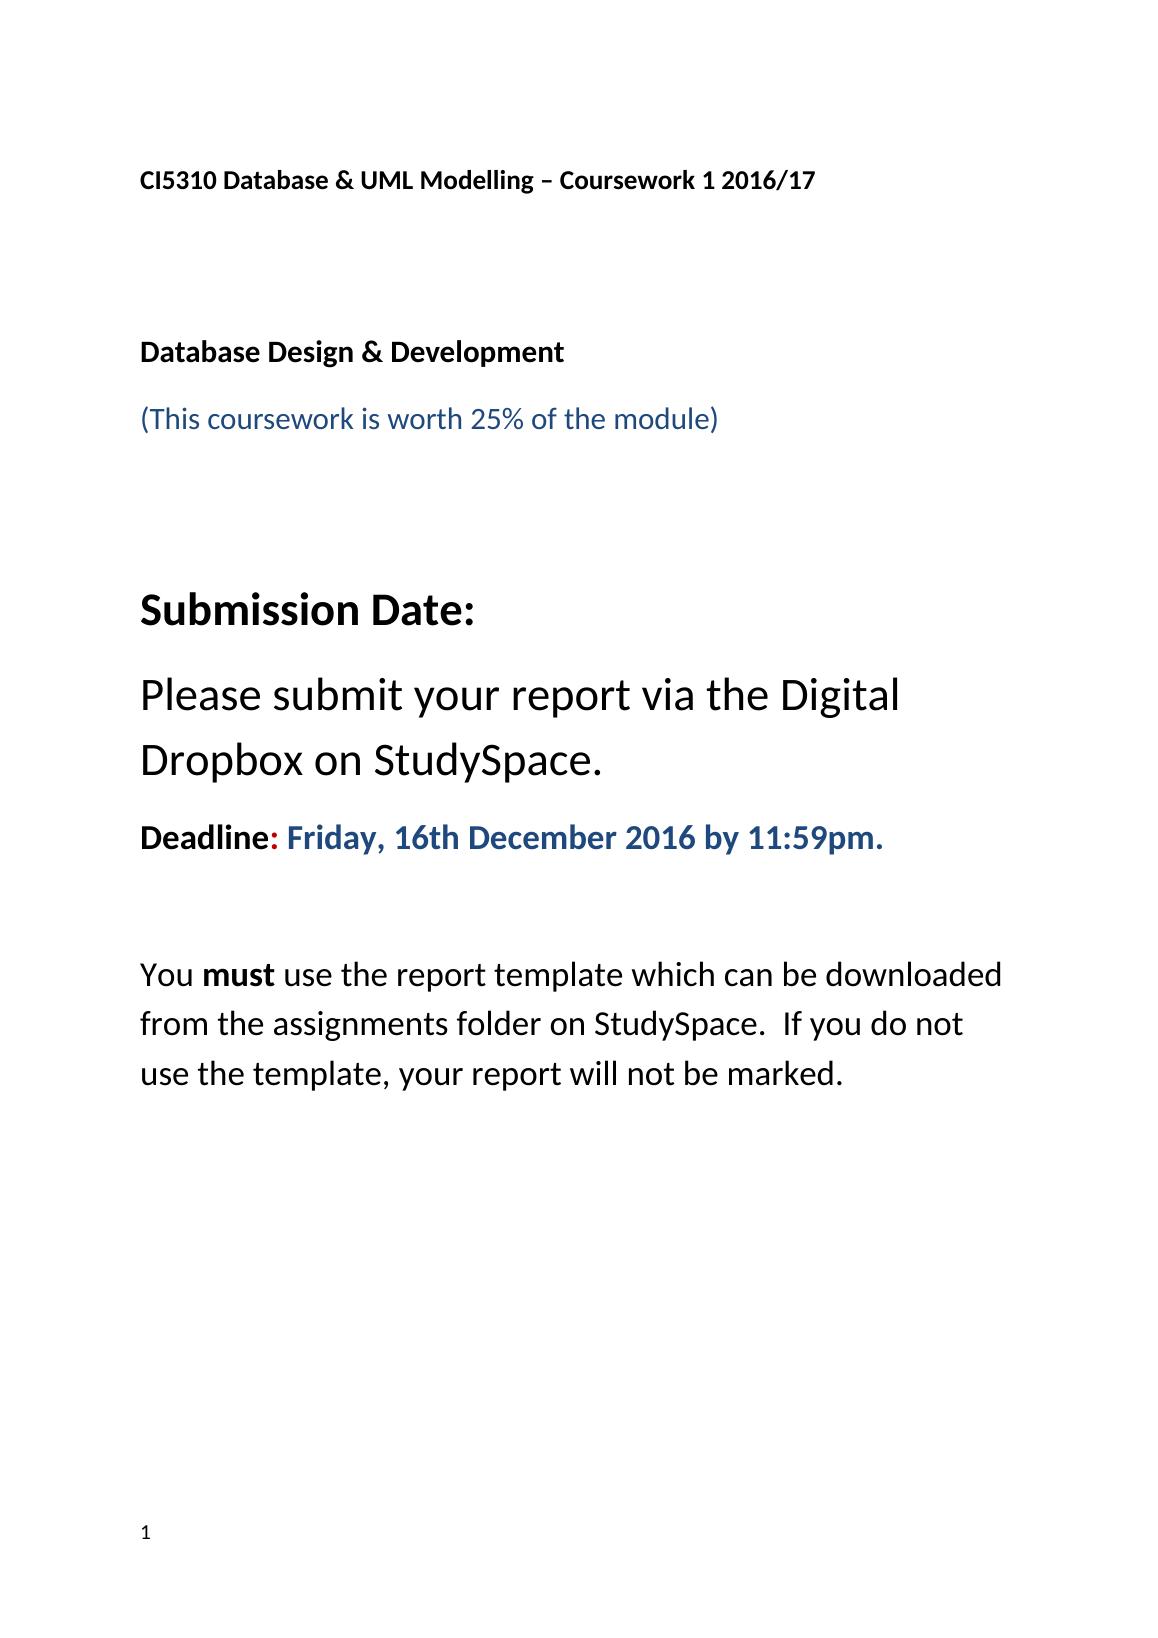The width and height of the screenshot is (1158, 1638).
Task: Click 'Coursework 1 2016/17' in the title
Action: [x=687, y=181]
